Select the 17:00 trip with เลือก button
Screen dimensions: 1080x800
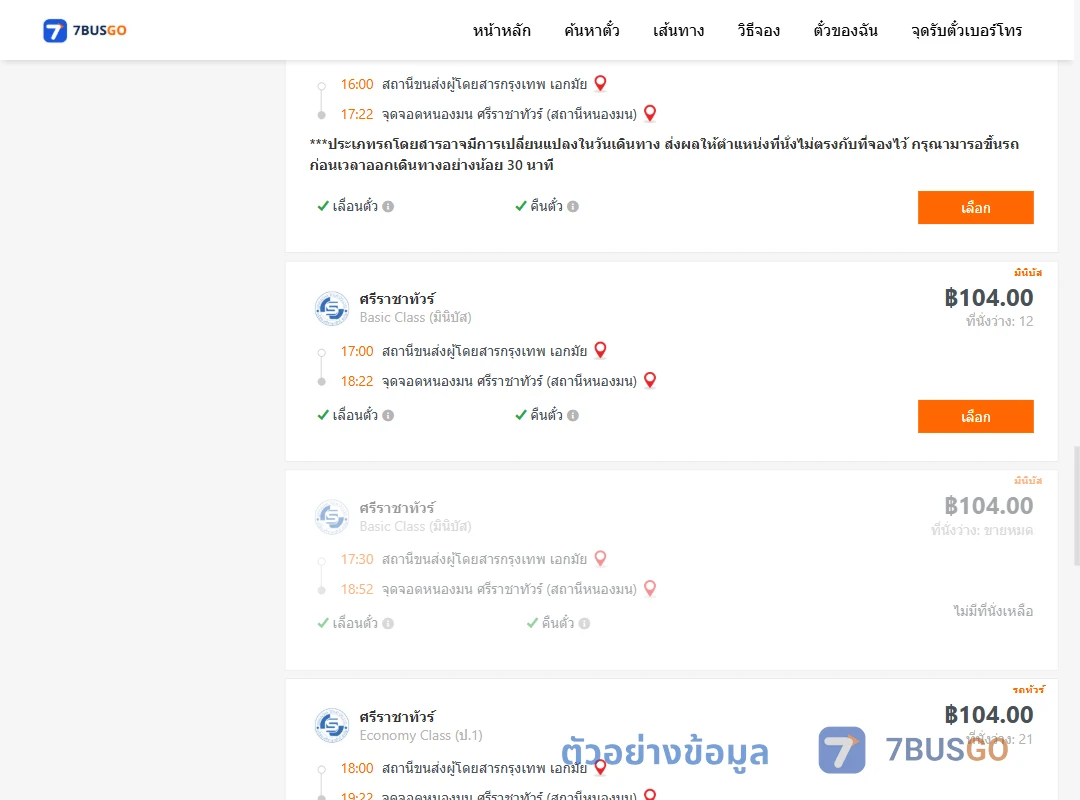[x=975, y=416]
